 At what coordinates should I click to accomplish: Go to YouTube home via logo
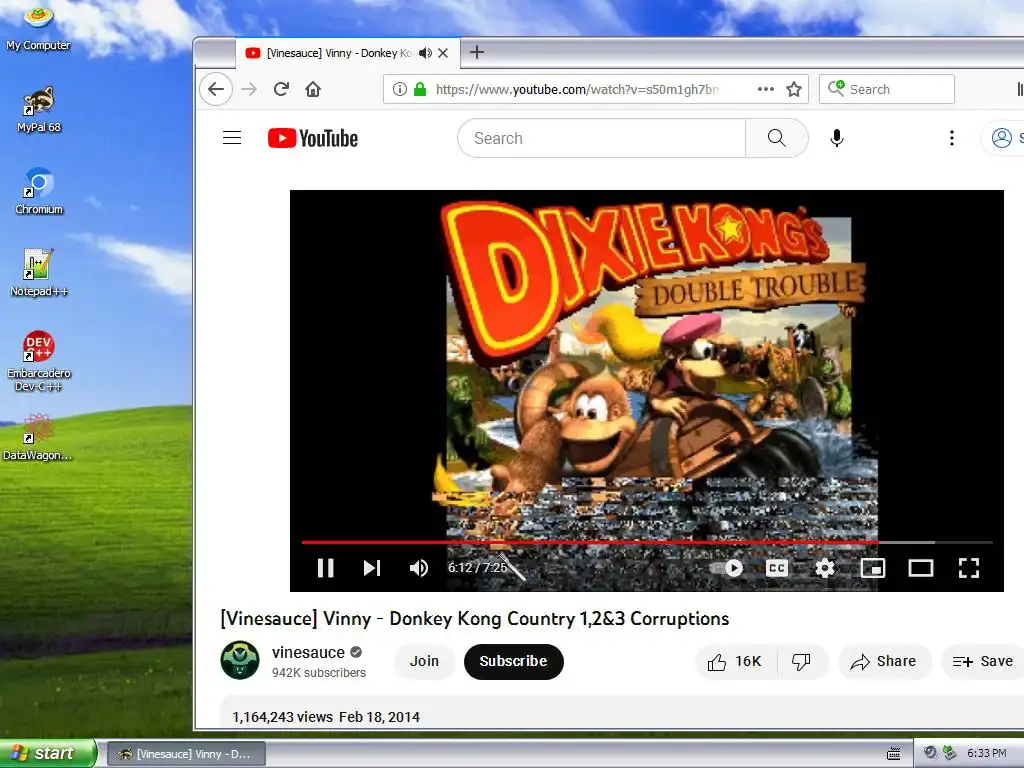[313, 138]
